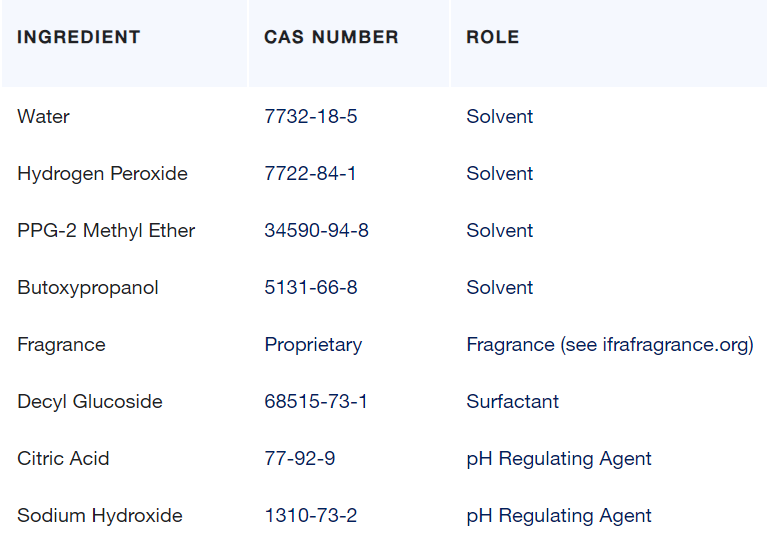Click the Citric Acid ingredient name

click(x=63, y=458)
